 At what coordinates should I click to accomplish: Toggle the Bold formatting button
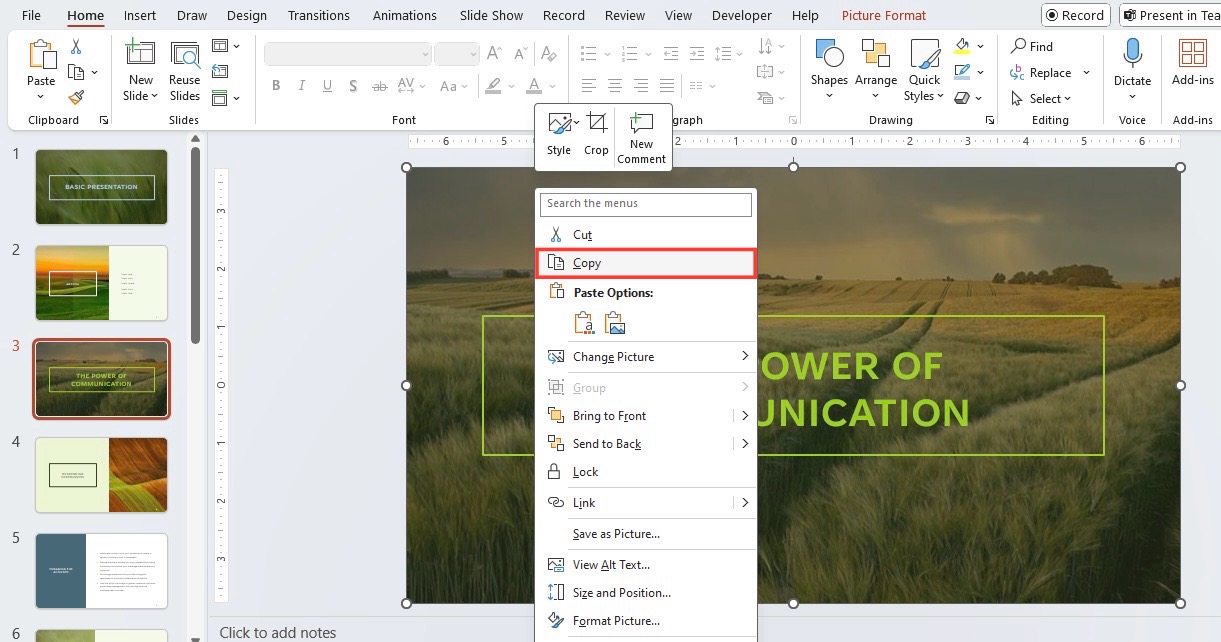(x=276, y=86)
